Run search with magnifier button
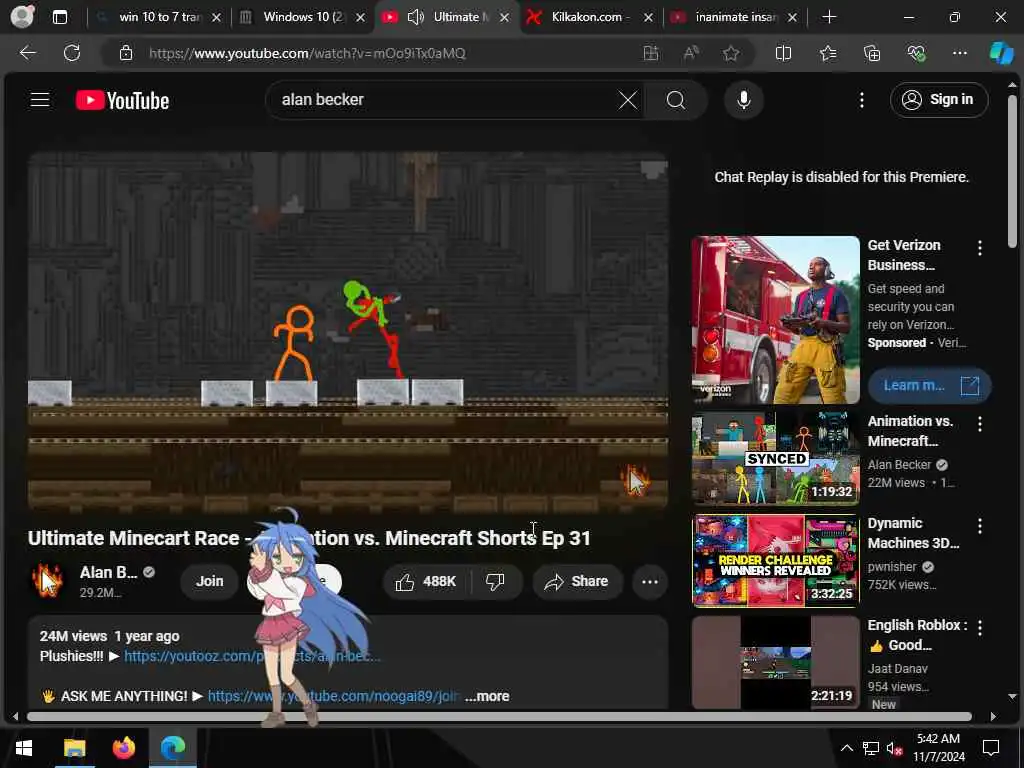Screen dimensions: 1024x768 pos(676,100)
